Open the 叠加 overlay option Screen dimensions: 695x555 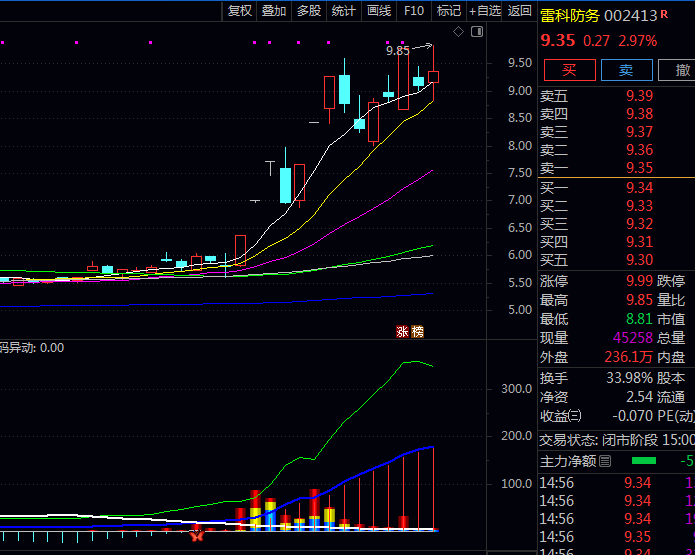274,11
